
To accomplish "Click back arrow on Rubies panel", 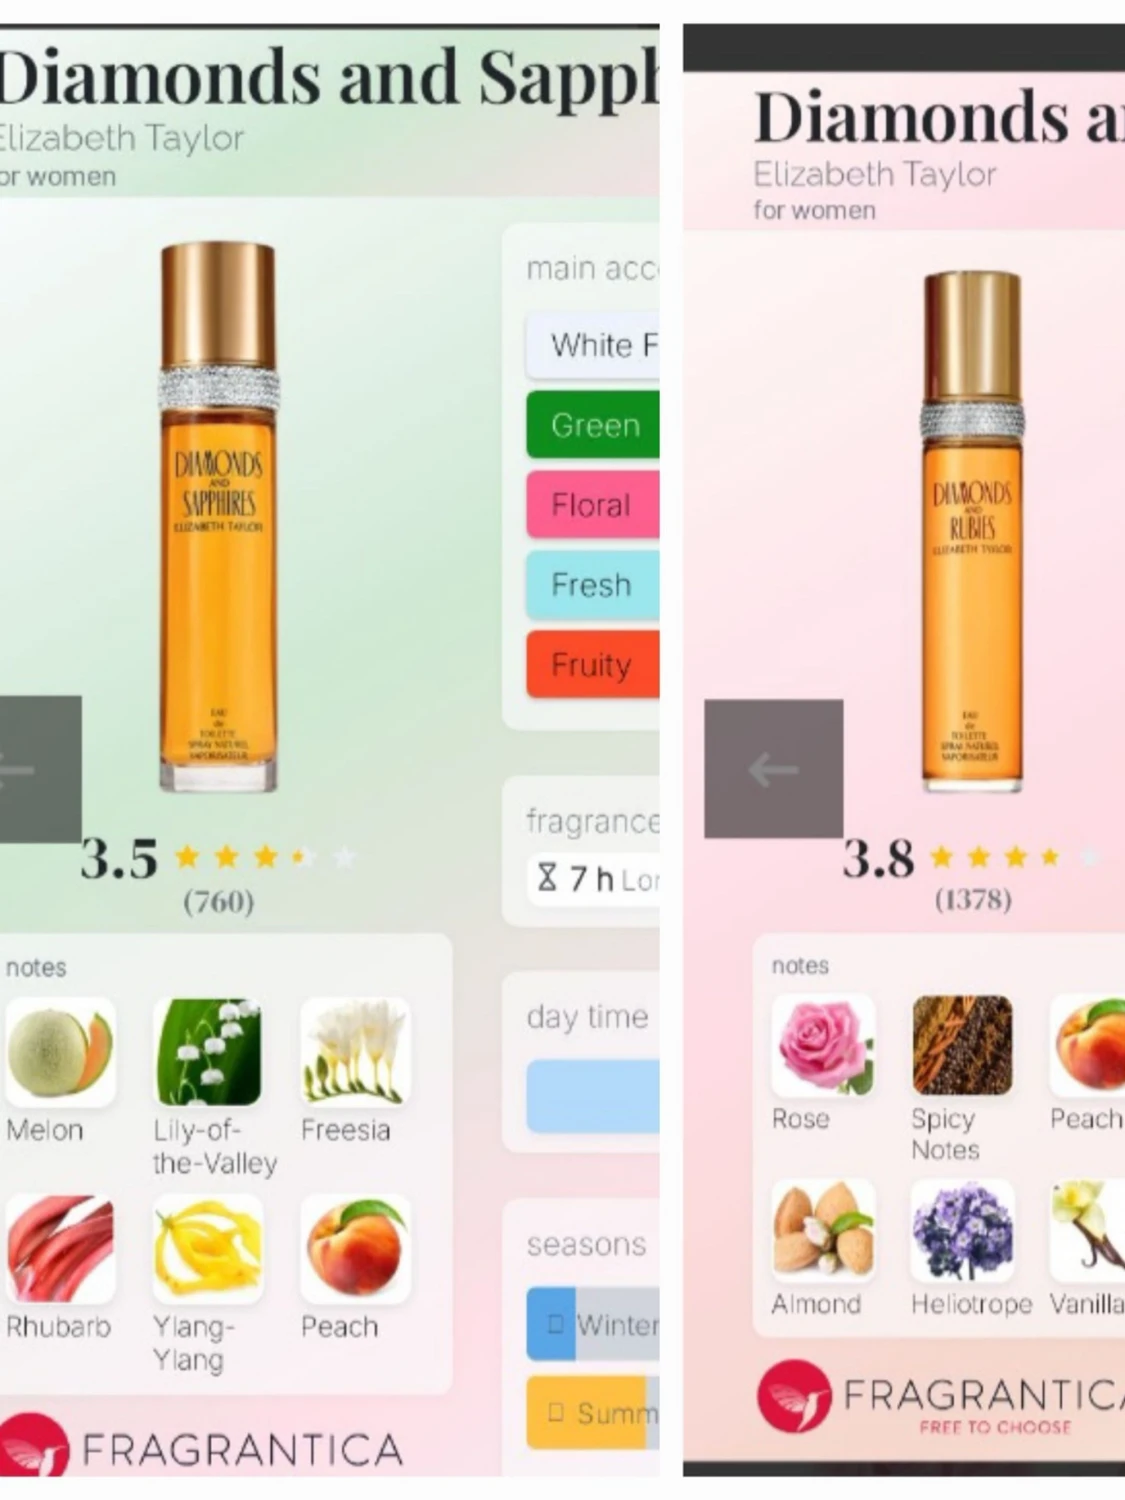I will click(773, 769).
